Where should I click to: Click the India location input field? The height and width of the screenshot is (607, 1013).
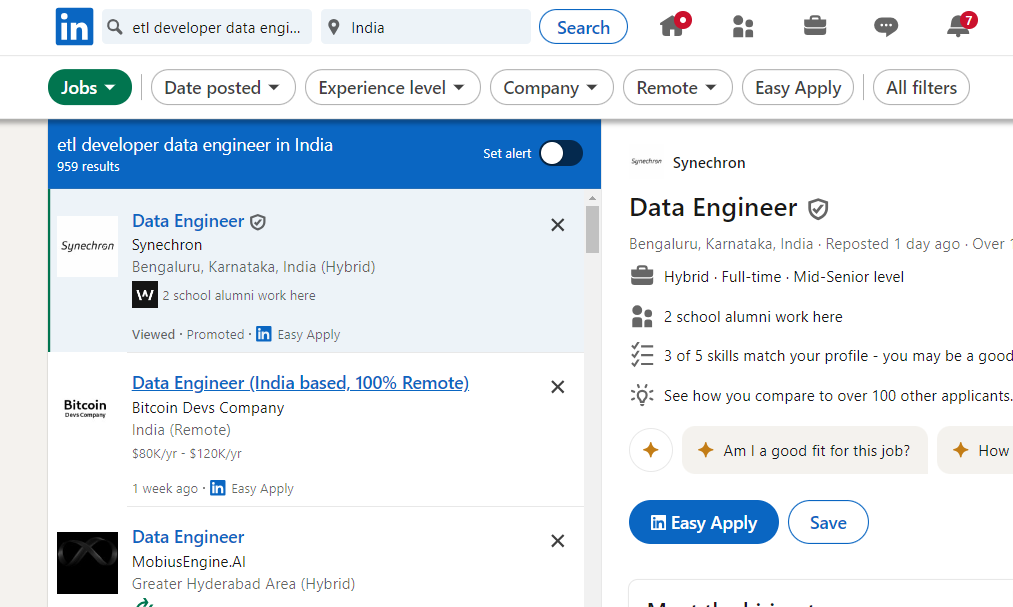435,28
